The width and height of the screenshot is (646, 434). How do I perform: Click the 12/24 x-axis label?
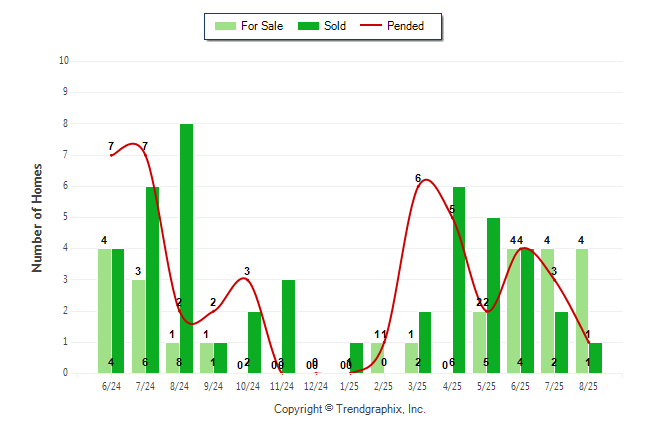tap(316, 386)
